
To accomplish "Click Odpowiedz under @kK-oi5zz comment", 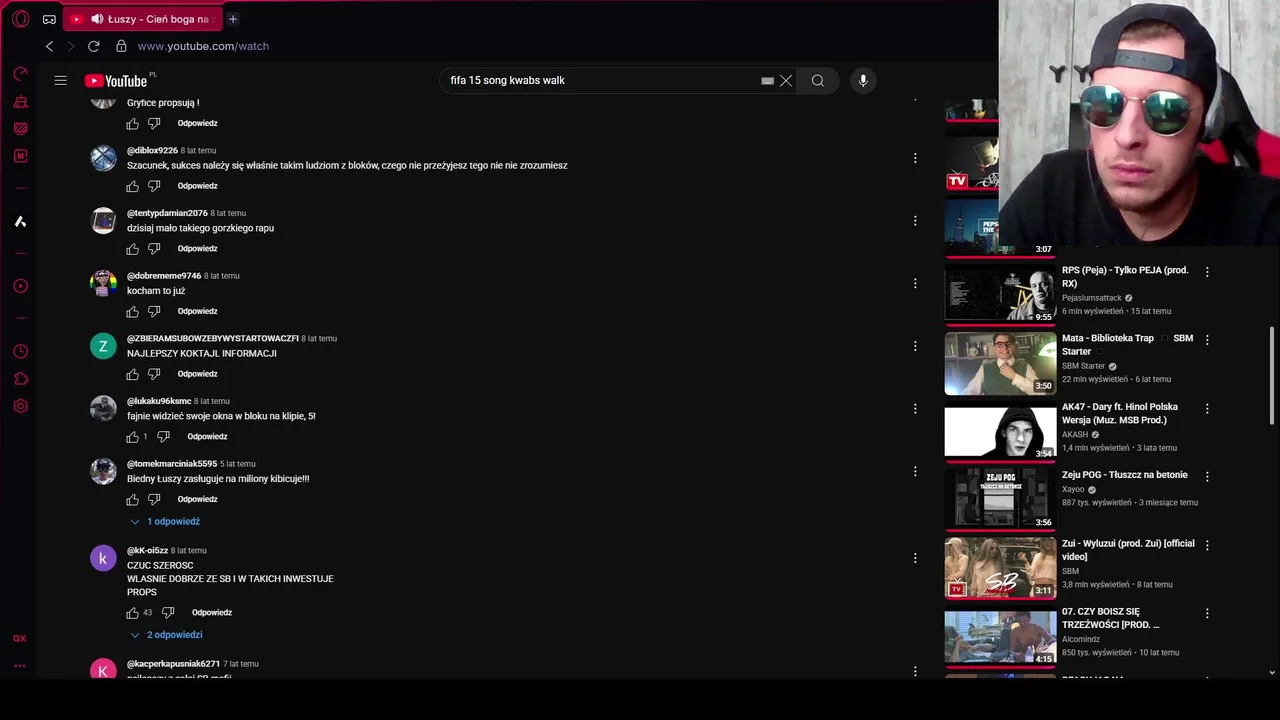I will (212, 612).
